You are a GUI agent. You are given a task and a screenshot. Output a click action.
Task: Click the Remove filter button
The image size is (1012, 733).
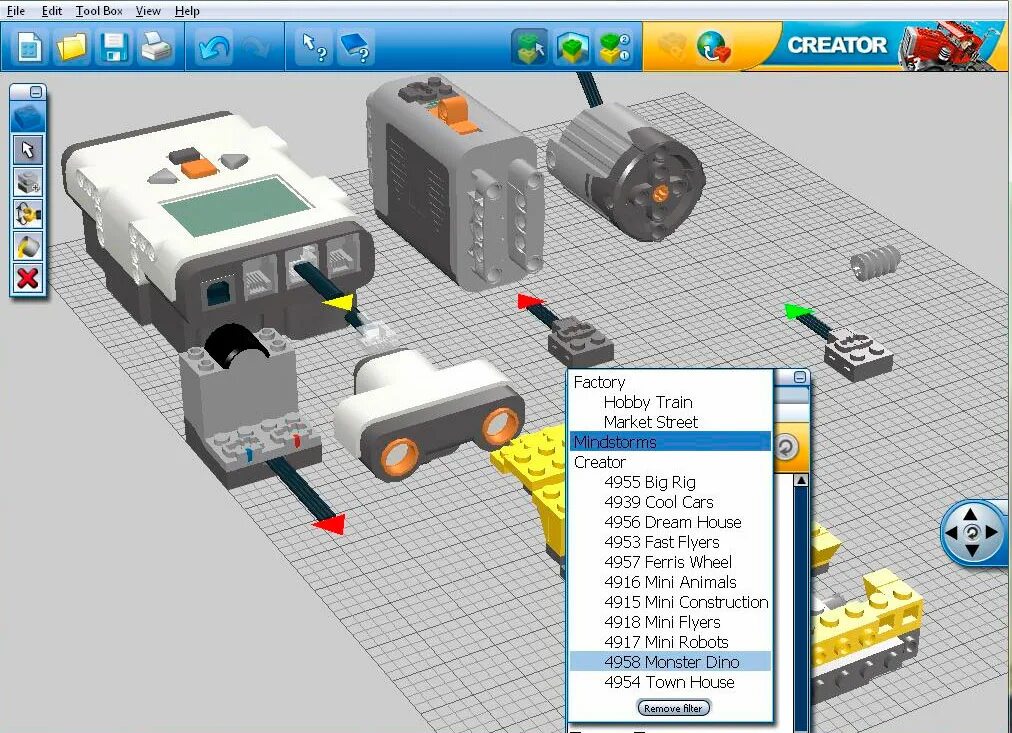(x=673, y=708)
